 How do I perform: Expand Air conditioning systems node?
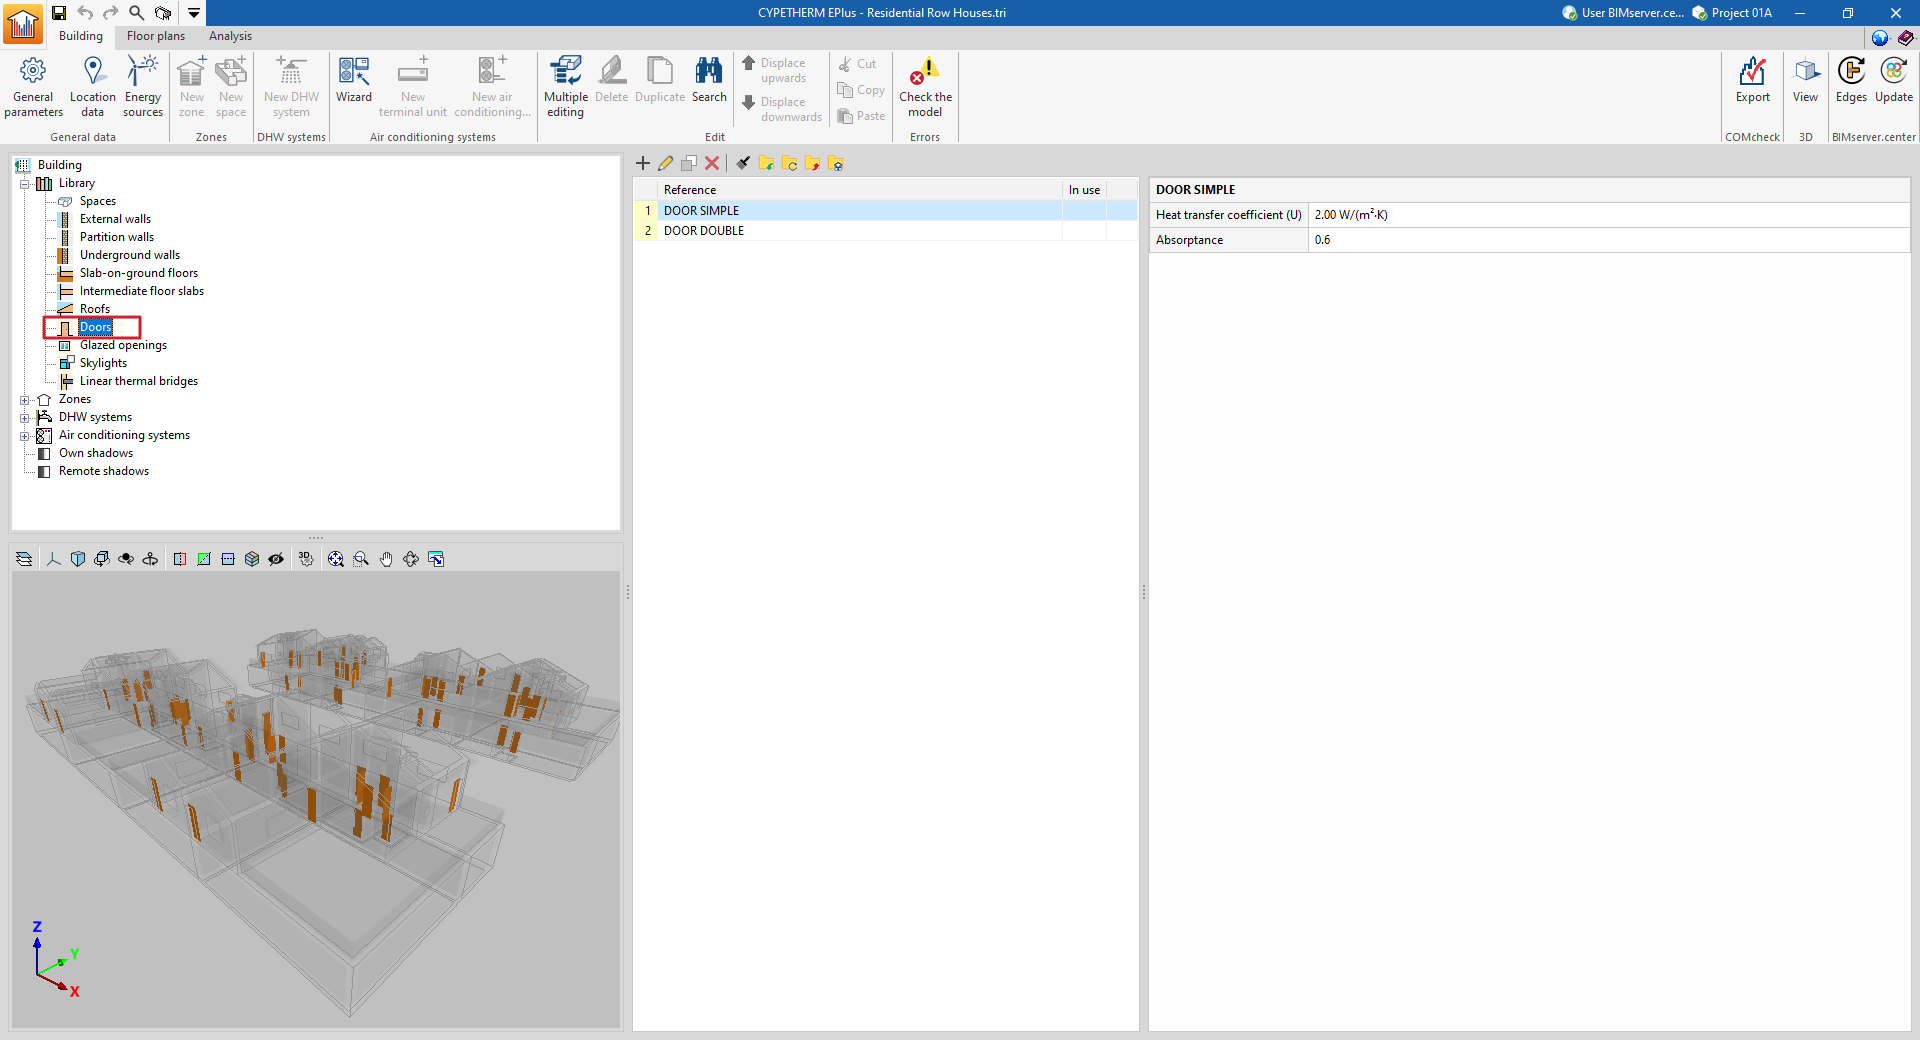pos(25,436)
